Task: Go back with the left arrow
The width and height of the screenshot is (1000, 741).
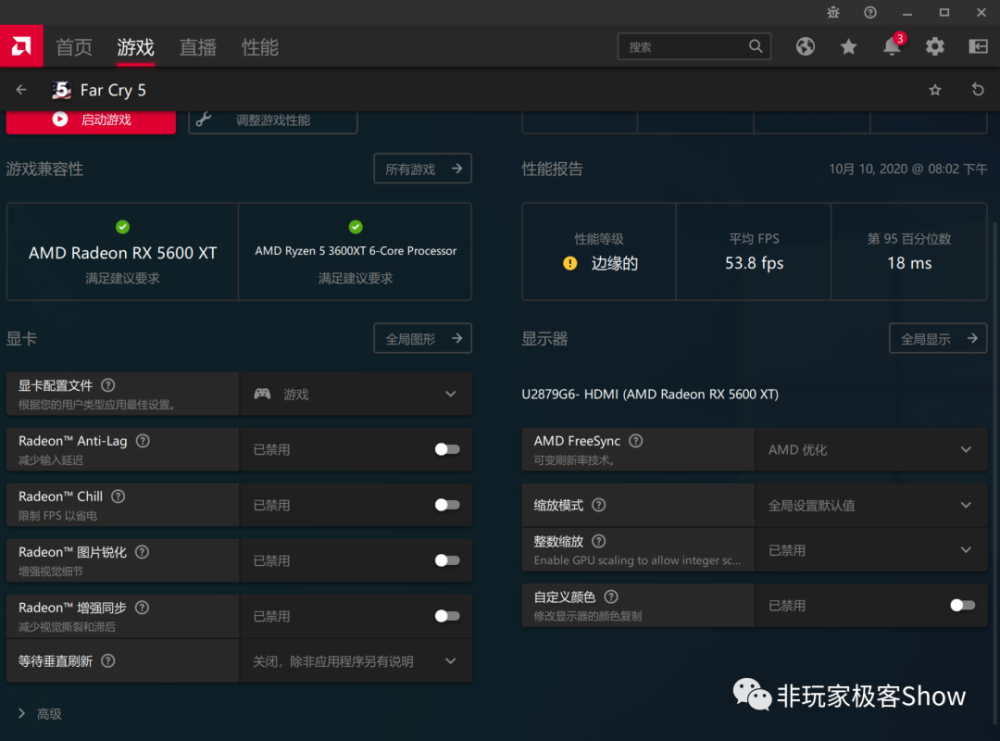Action: [x=21, y=90]
